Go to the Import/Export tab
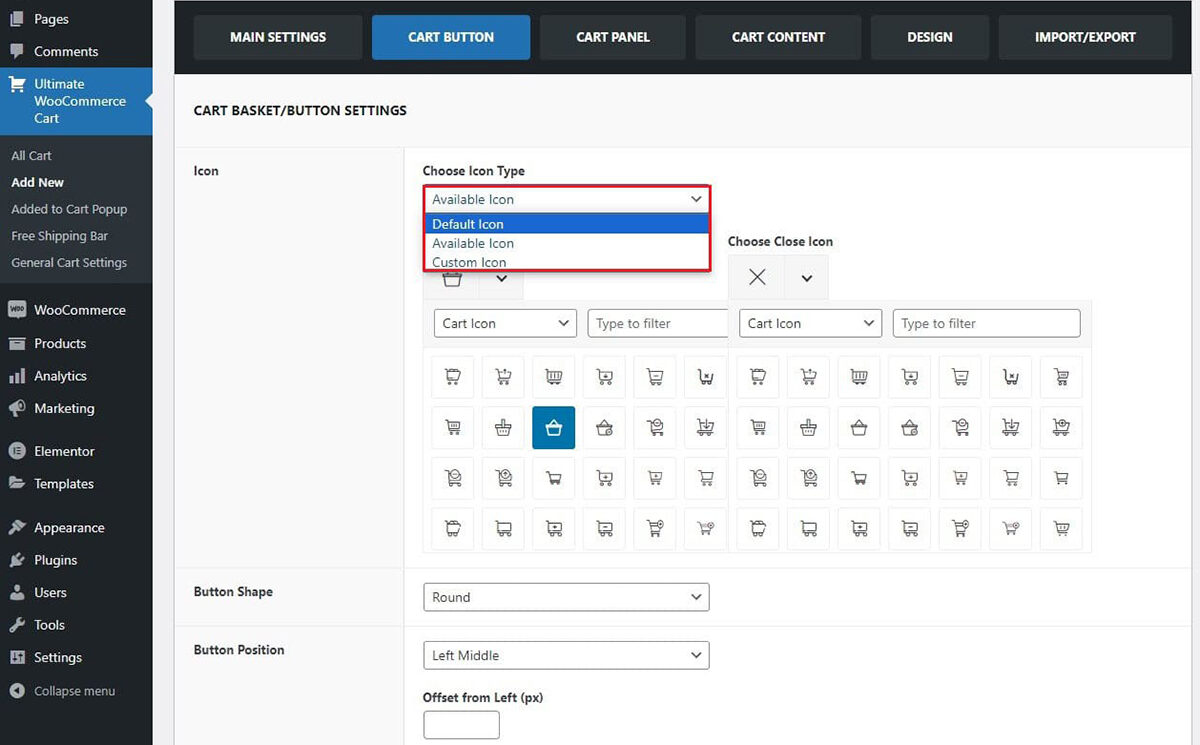This screenshot has height=745, width=1200. (1085, 37)
